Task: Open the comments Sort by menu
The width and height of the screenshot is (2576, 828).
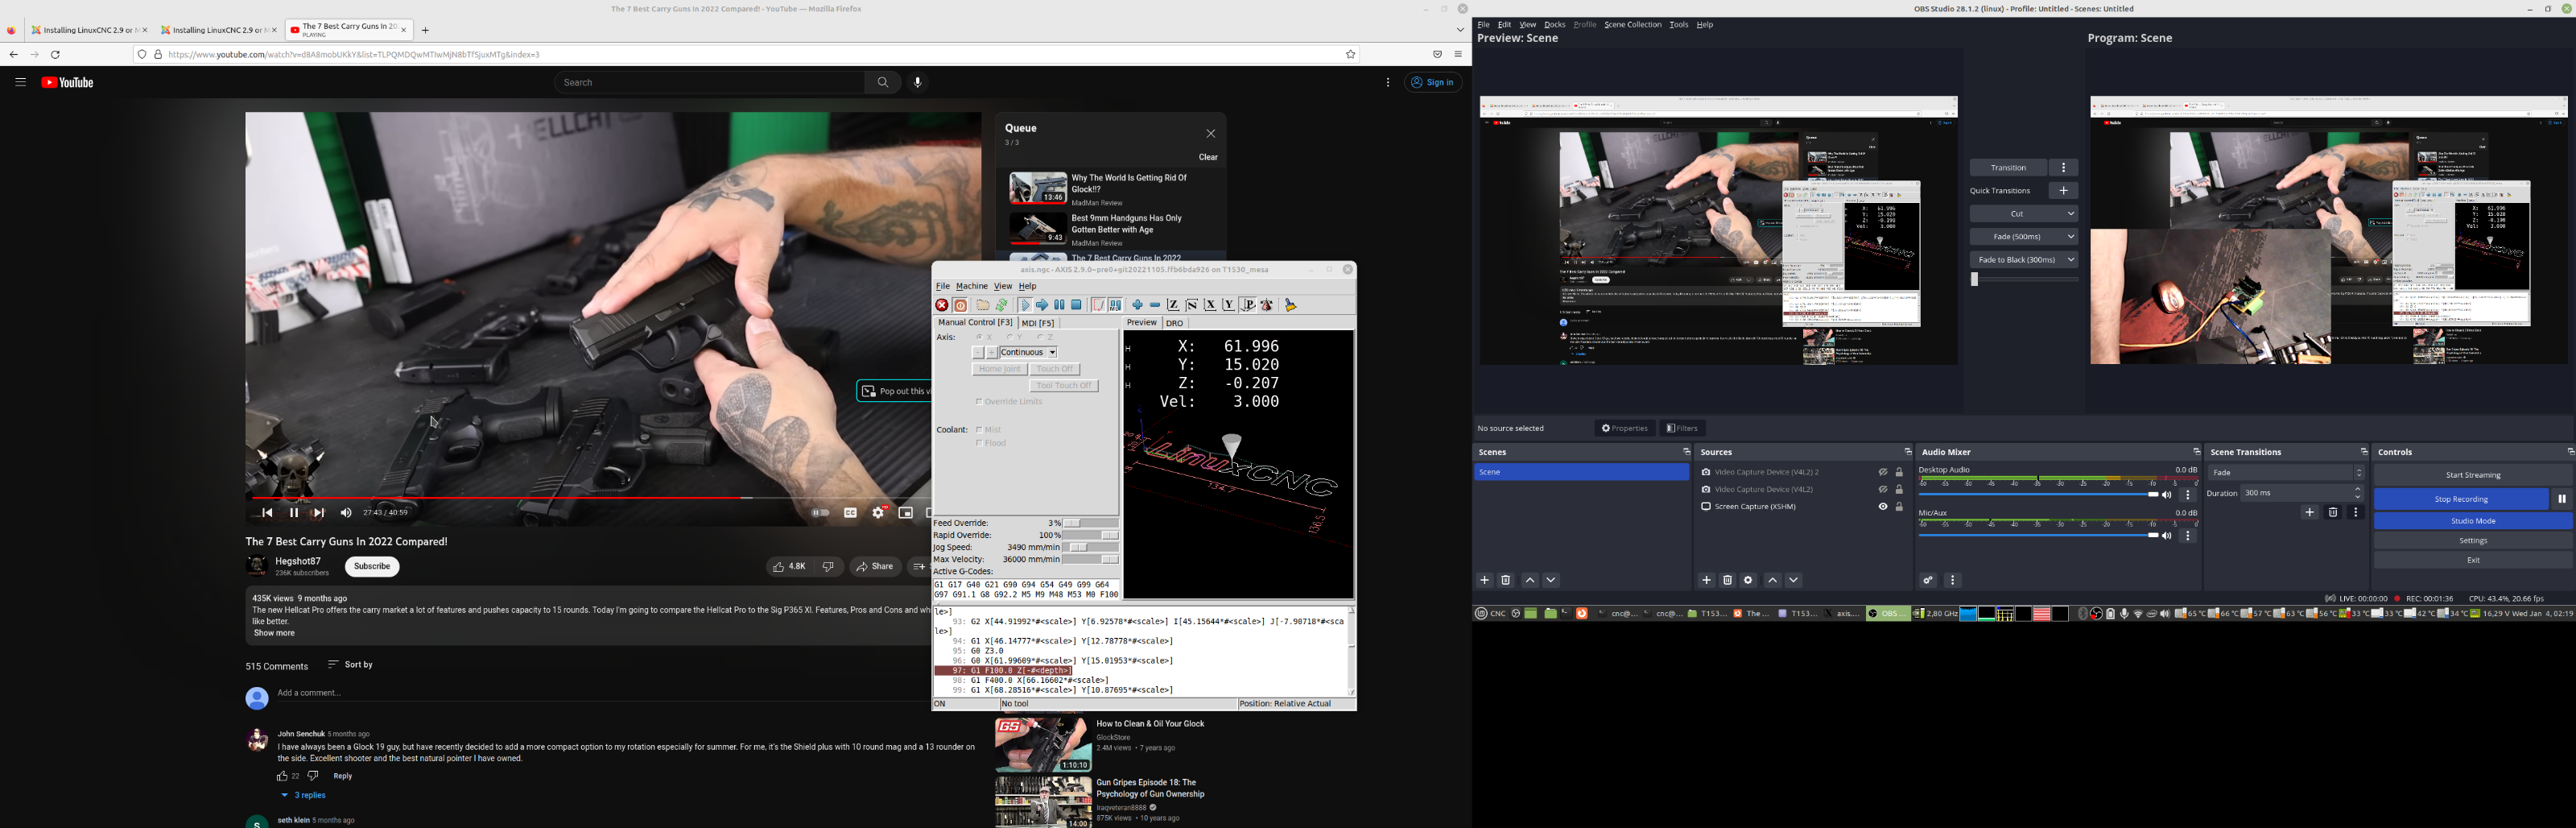Action: (350, 665)
